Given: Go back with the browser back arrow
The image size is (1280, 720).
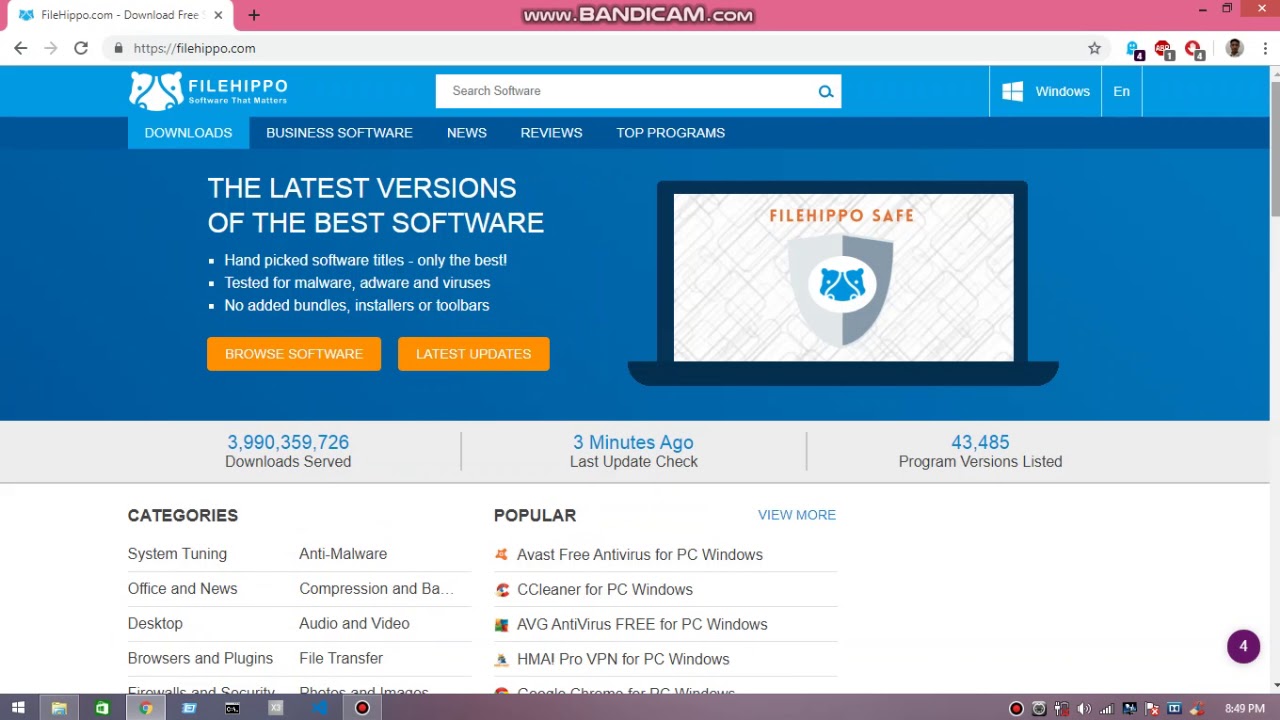Looking at the screenshot, I should pos(20,48).
